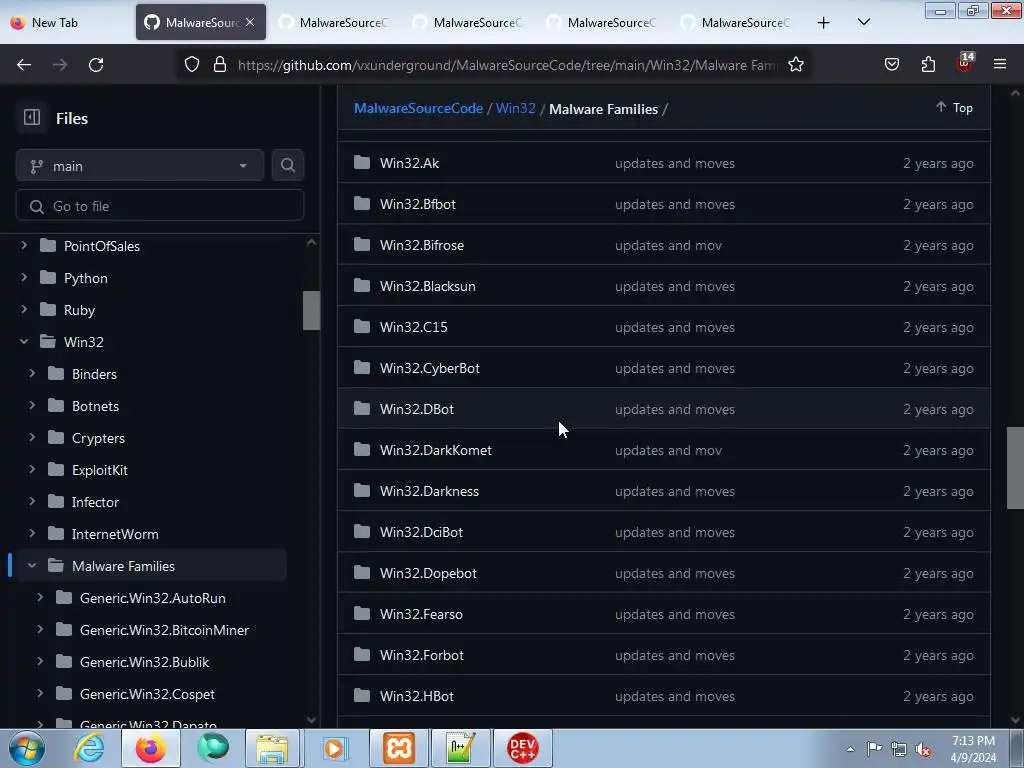This screenshot has width=1024, height=768.
Task: Open the main branch dropdown
Action: [140, 166]
